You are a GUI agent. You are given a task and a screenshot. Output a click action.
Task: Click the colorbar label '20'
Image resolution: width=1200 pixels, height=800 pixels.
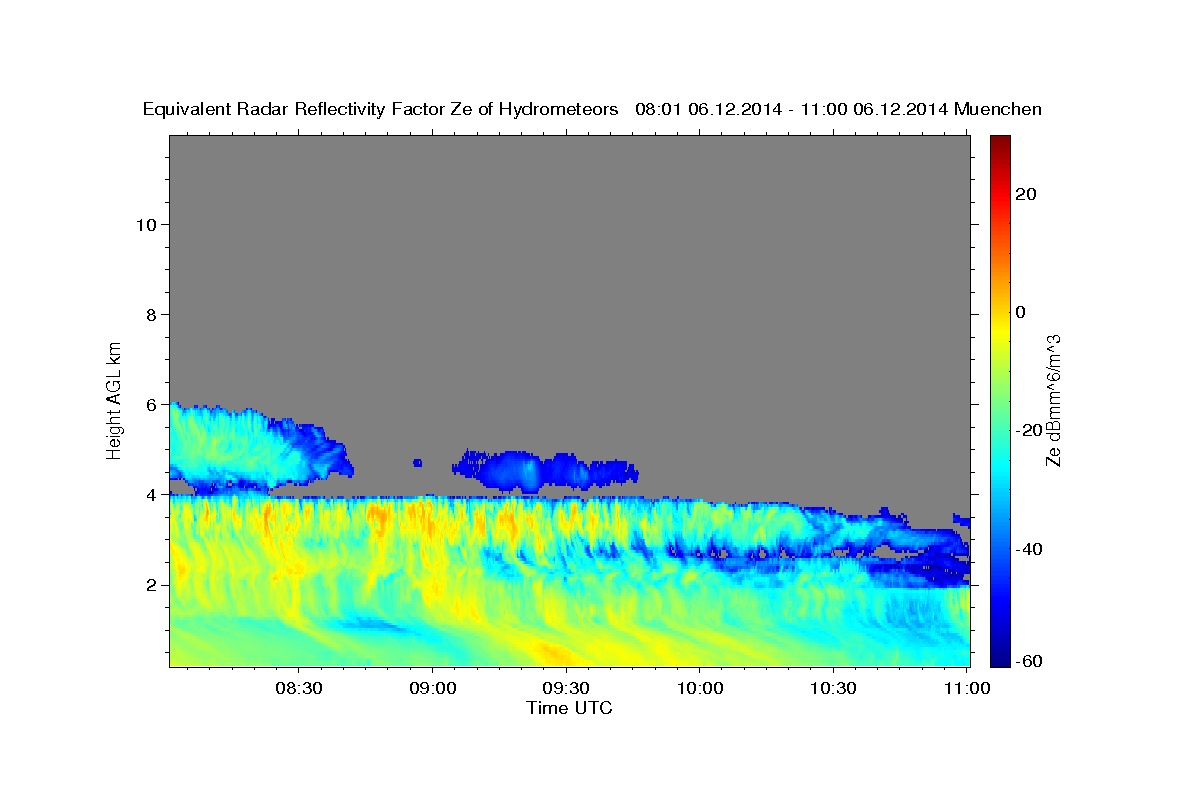click(1026, 194)
